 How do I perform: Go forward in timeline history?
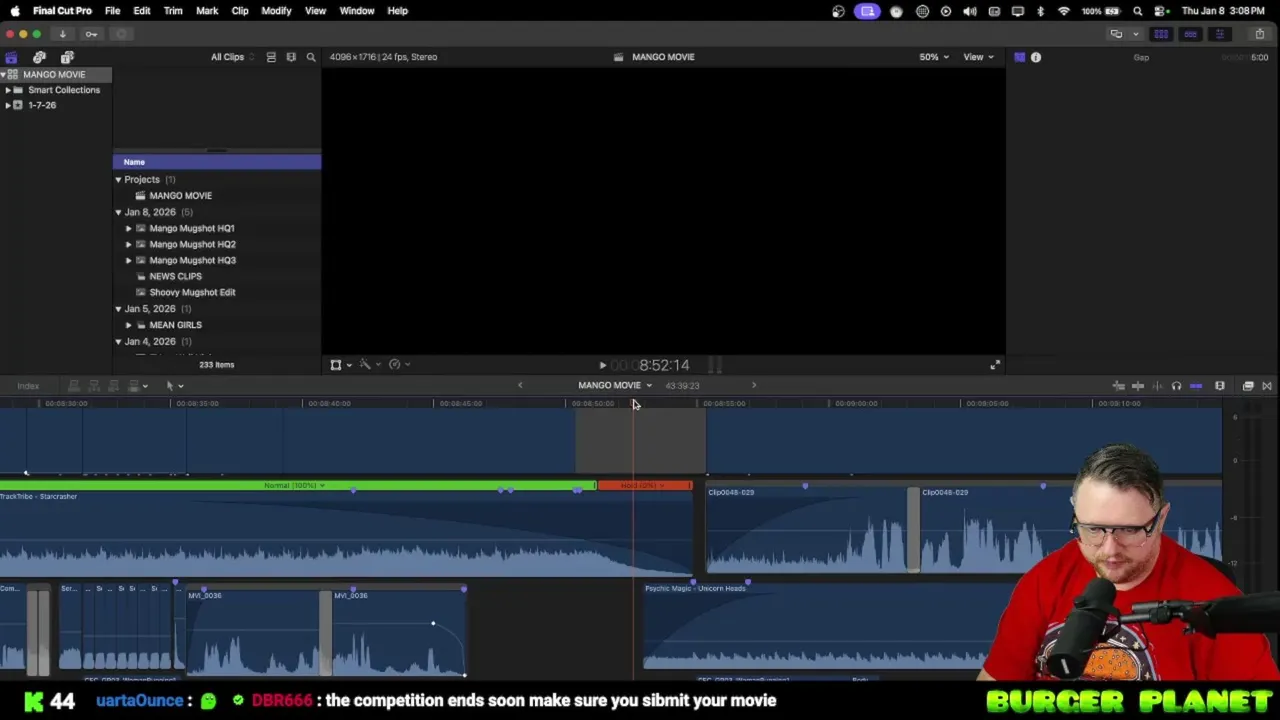pyautogui.click(x=754, y=385)
